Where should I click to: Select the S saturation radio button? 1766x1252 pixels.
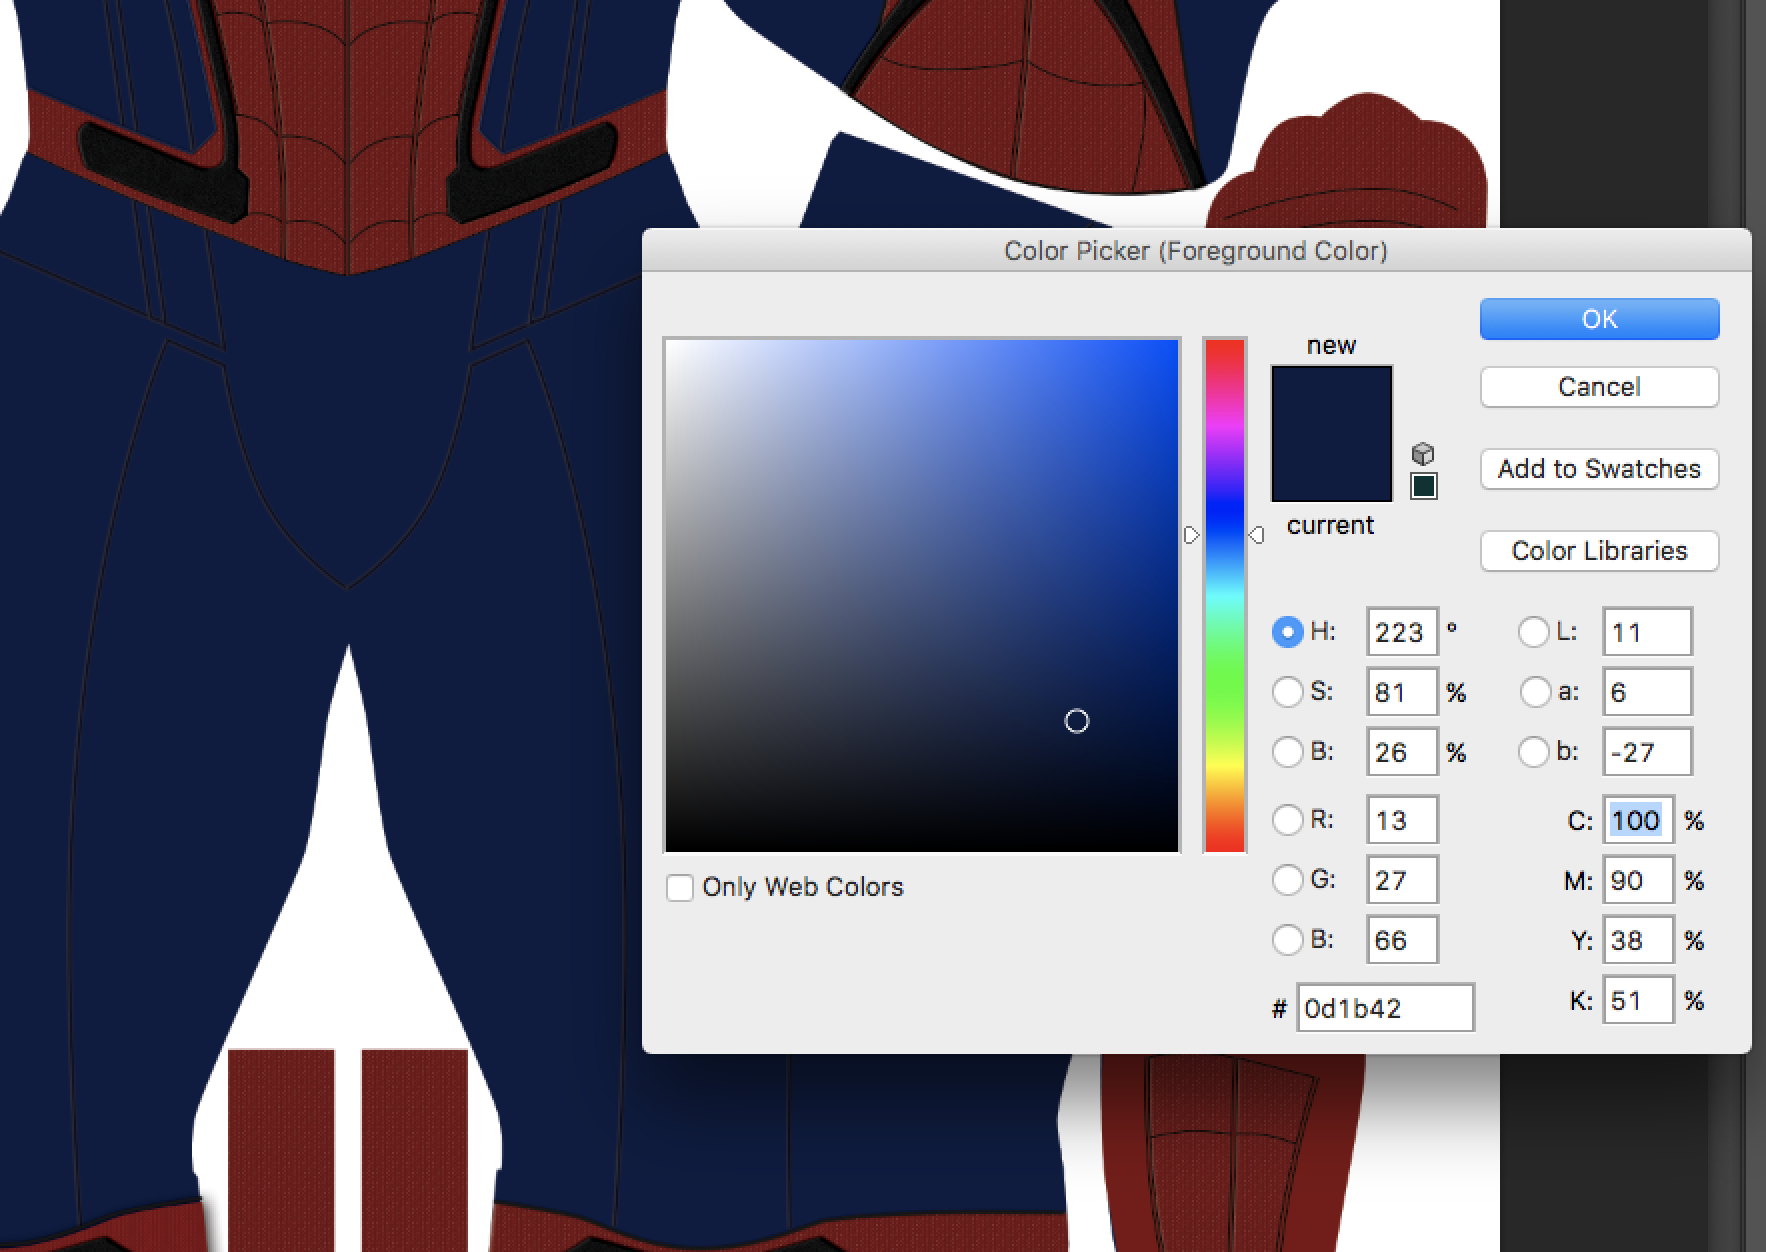point(1287,692)
